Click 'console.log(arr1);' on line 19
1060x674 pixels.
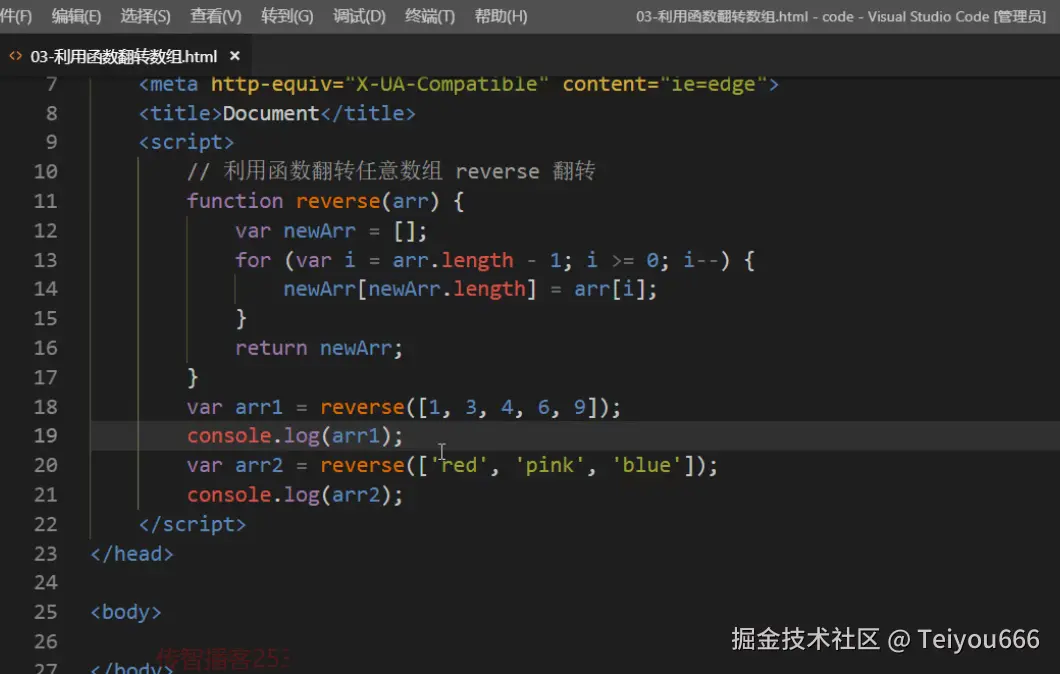tap(295, 436)
